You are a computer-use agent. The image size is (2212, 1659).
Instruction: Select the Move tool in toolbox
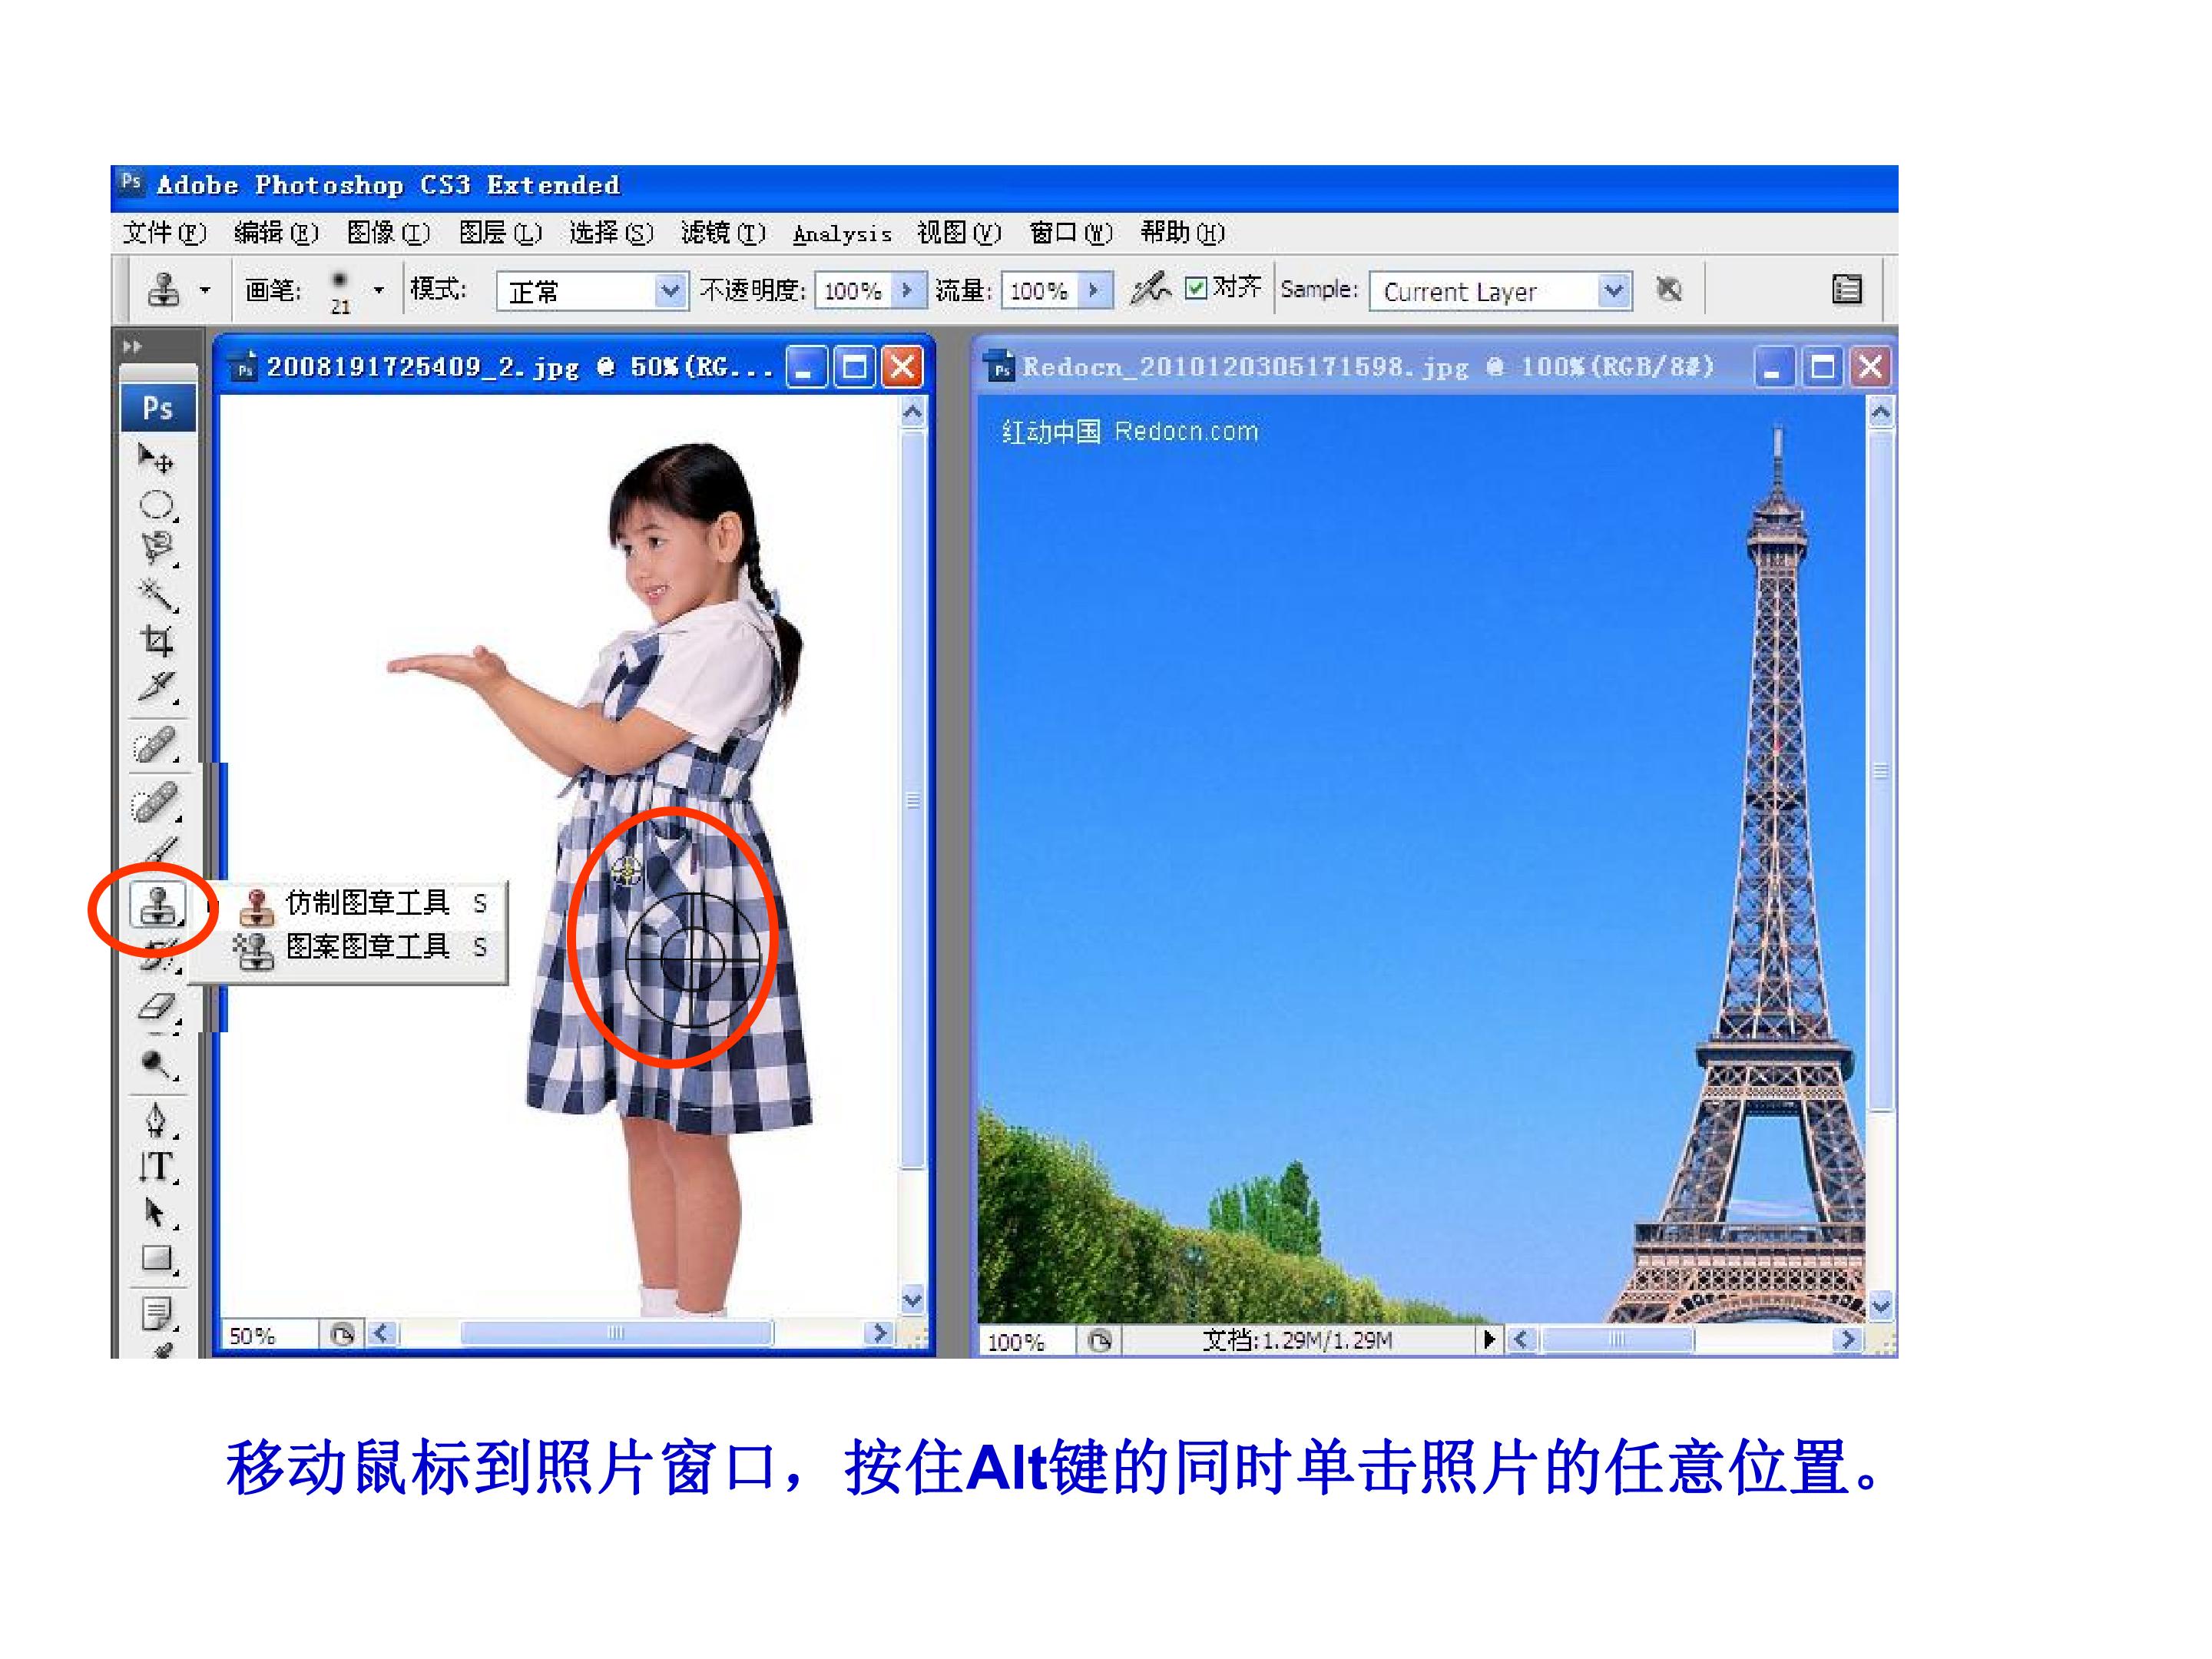155,459
